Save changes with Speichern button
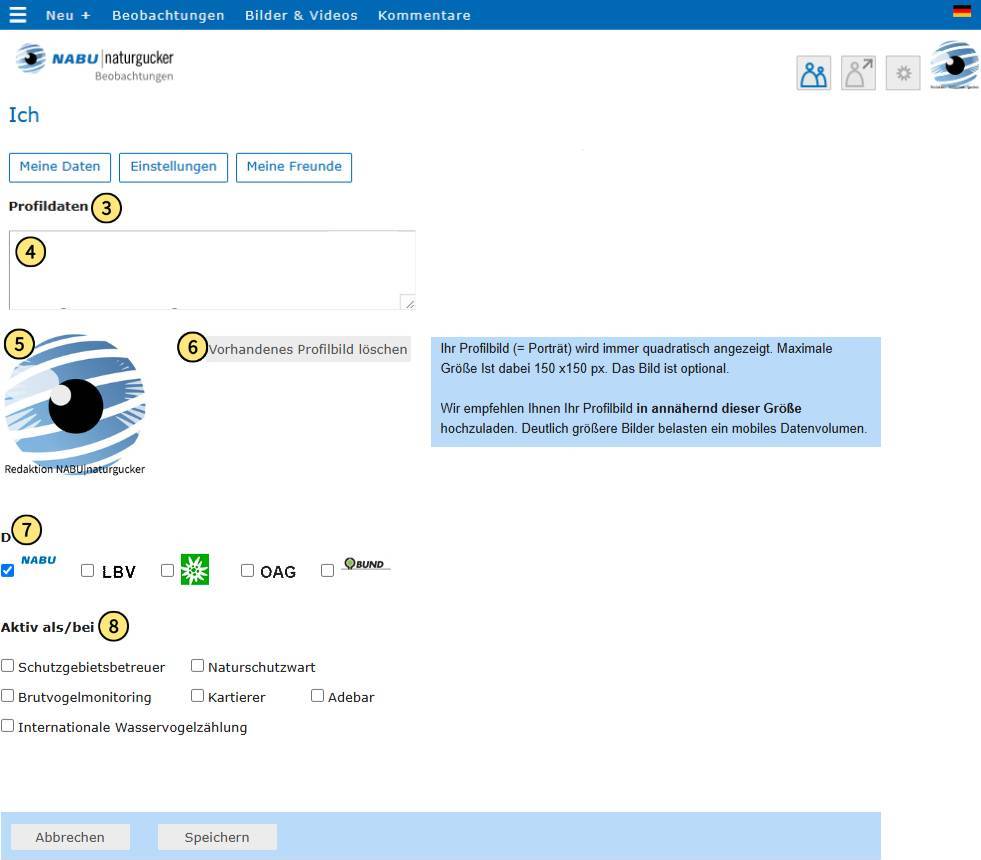Viewport: 981px width, 860px height. coord(216,837)
